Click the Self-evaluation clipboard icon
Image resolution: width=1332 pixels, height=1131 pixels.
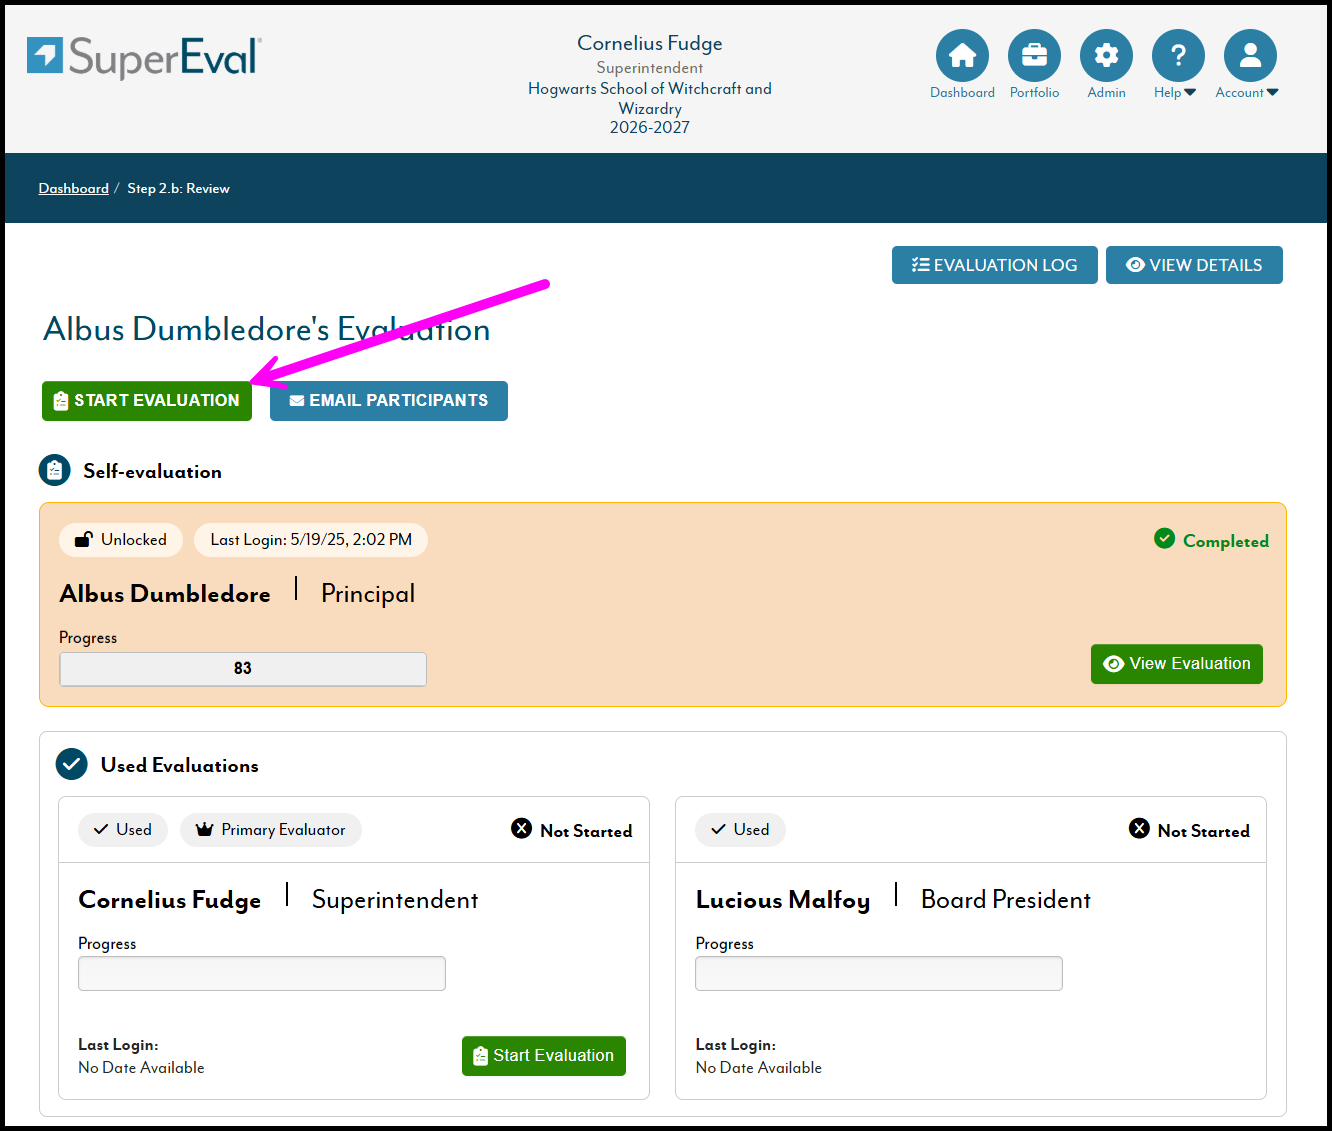pyautogui.click(x=54, y=470)
